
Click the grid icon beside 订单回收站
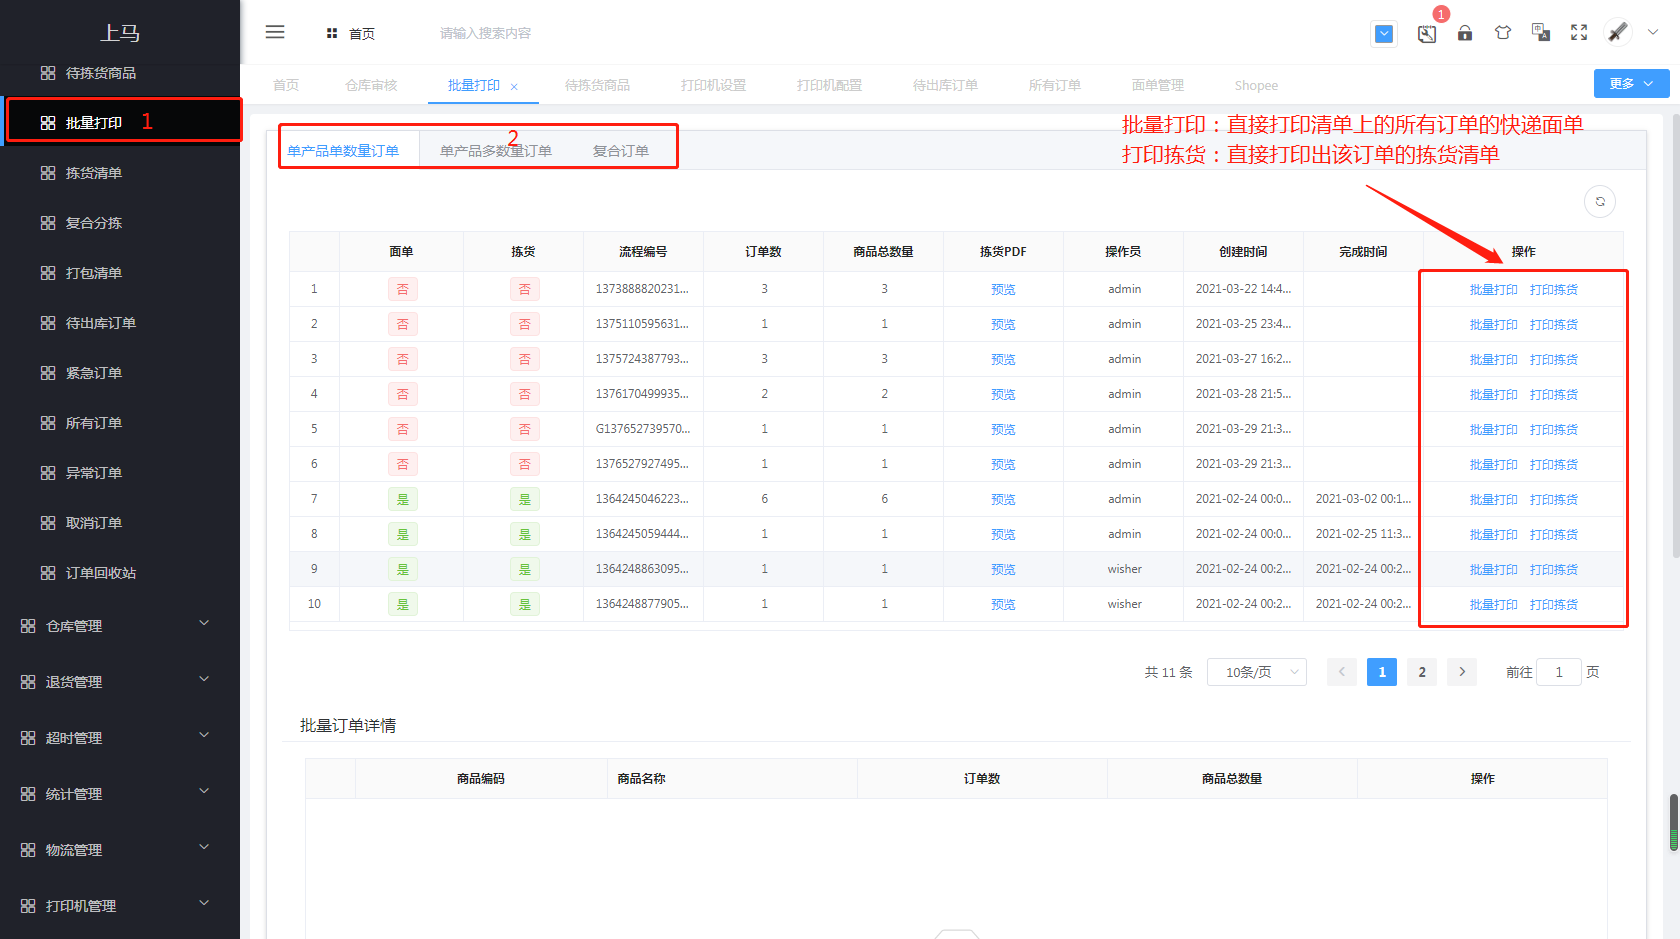click(48, 573)
